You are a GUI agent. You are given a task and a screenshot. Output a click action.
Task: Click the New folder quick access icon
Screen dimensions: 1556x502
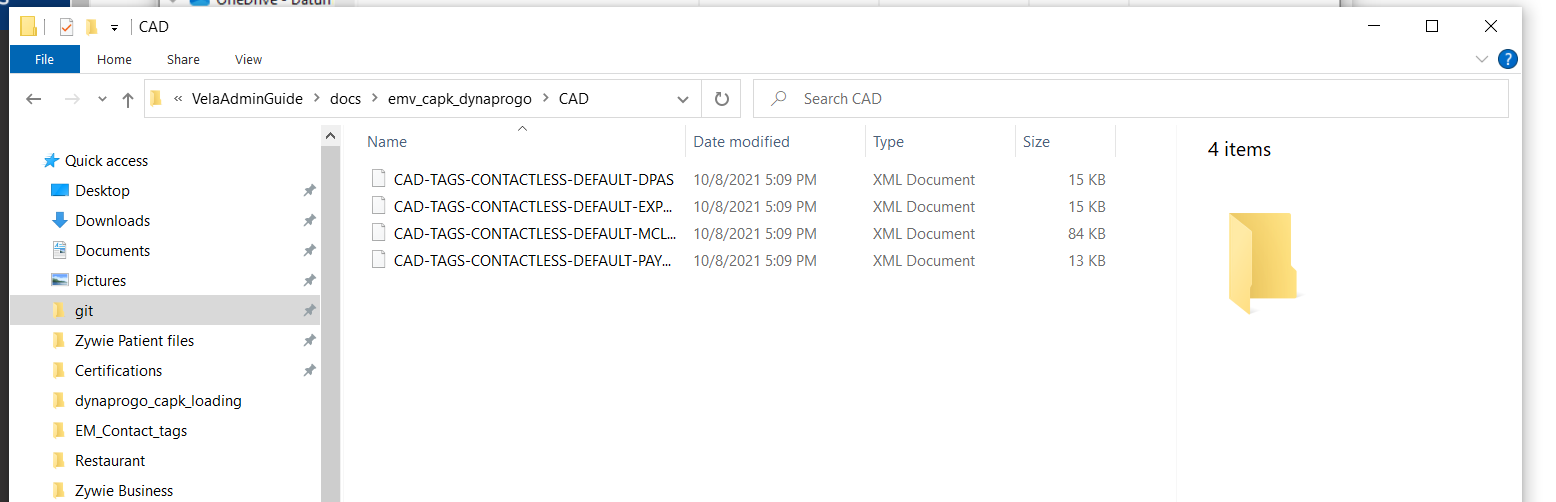92,27
